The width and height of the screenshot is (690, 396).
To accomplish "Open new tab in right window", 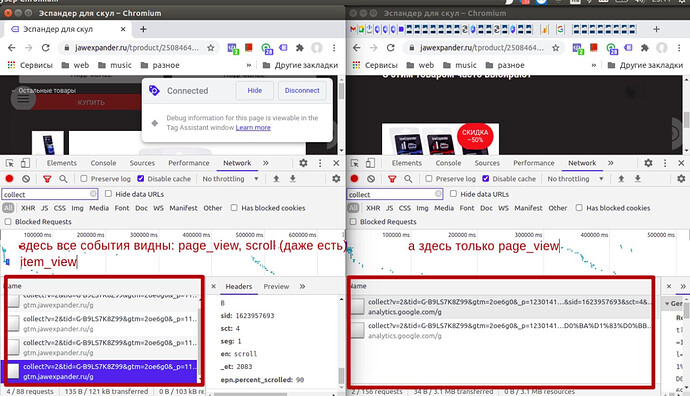I will click(657, 29).
